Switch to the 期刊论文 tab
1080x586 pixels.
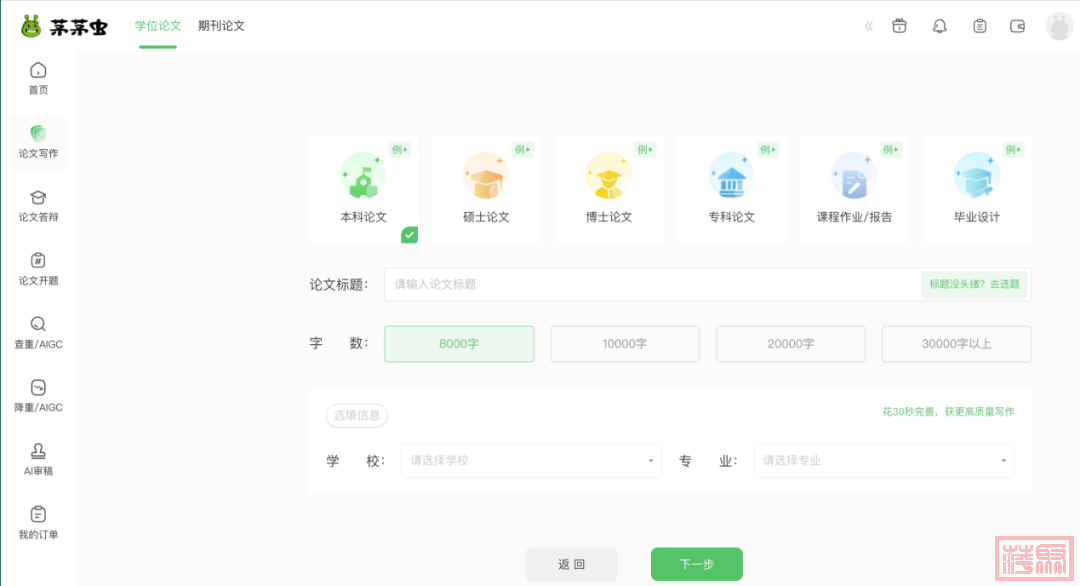221,26
